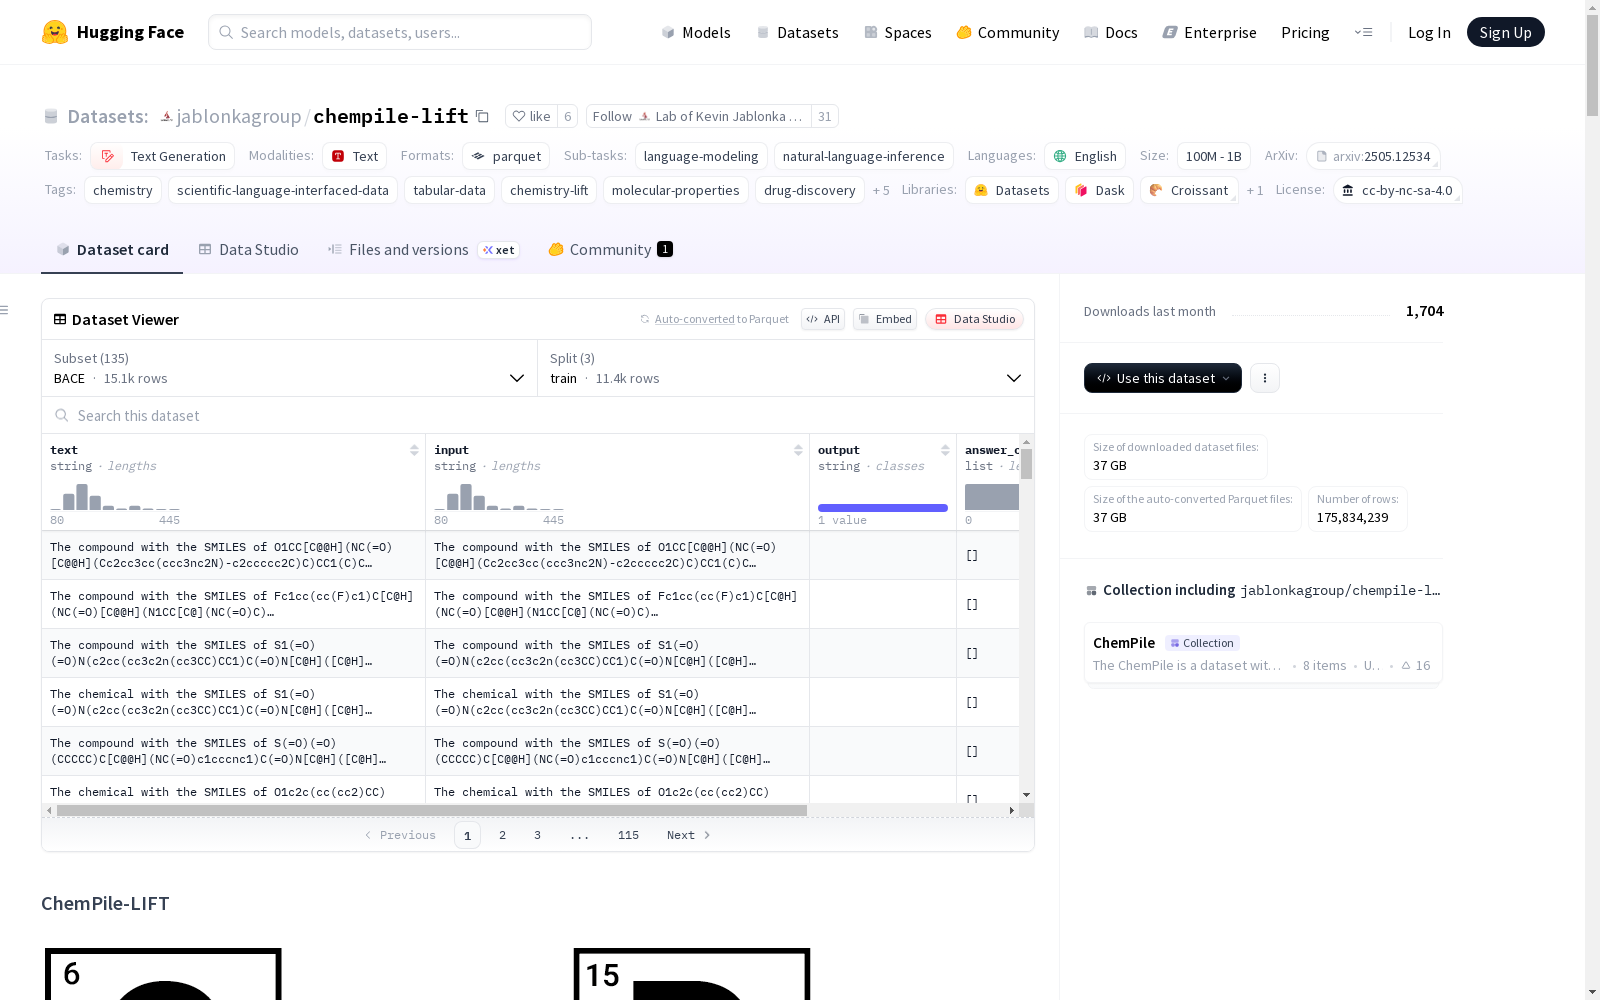Image resolution: width=1600 pixels, height=1000 pixels.
Task: Select the parquet format tag
Action: click(x=506, y=156)
